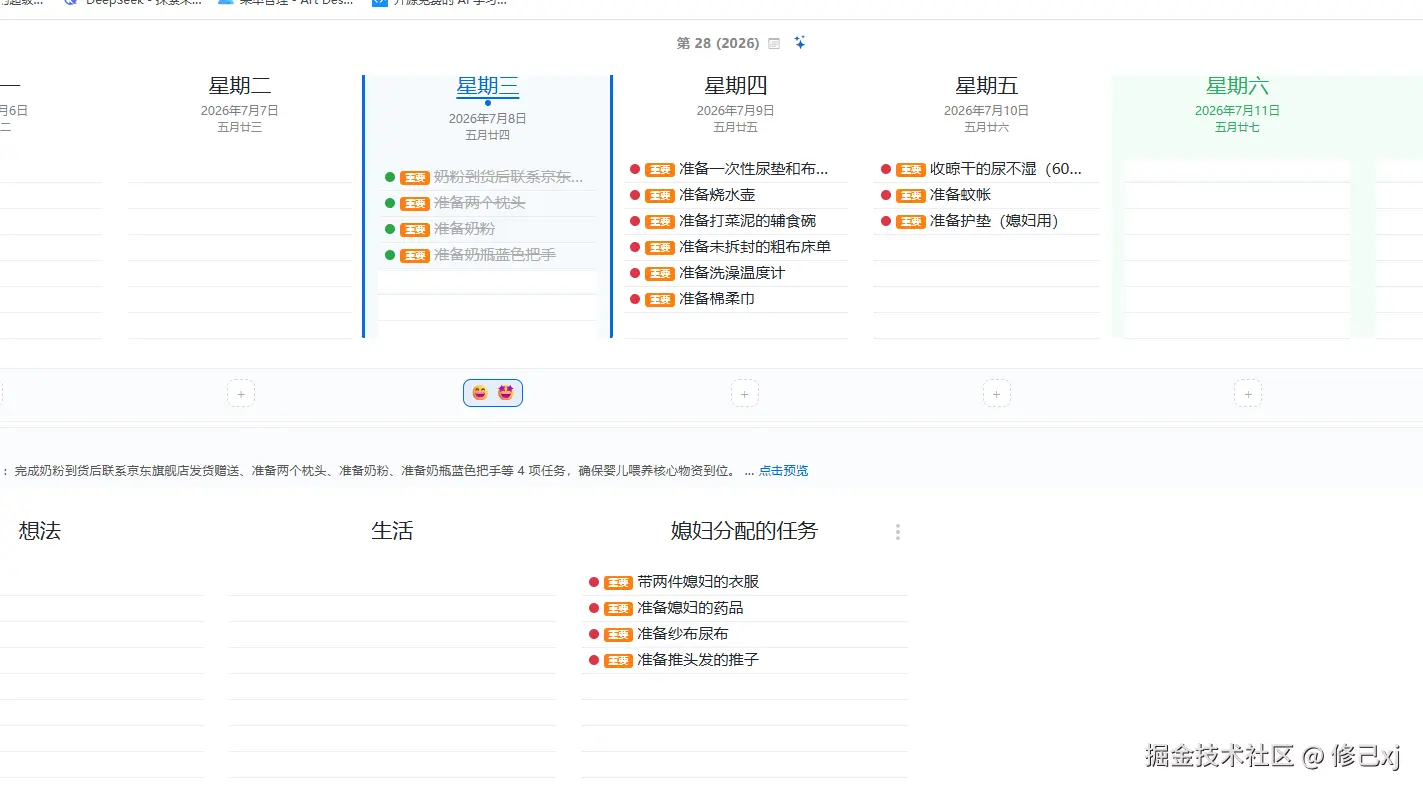The image size is (1423, 793).
Task: Click 主要 tag on 准备护垫（媳妇用）
Action: (x=911, y=222)
